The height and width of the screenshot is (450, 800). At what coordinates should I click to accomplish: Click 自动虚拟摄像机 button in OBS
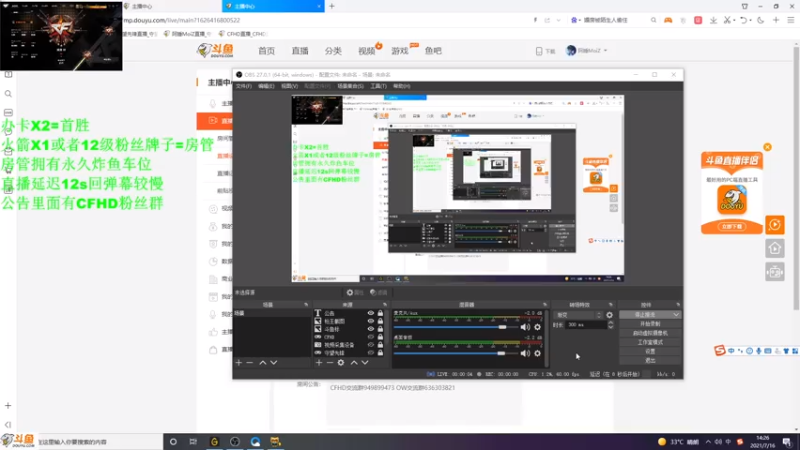pyautogui.click(x=649, y=333)
